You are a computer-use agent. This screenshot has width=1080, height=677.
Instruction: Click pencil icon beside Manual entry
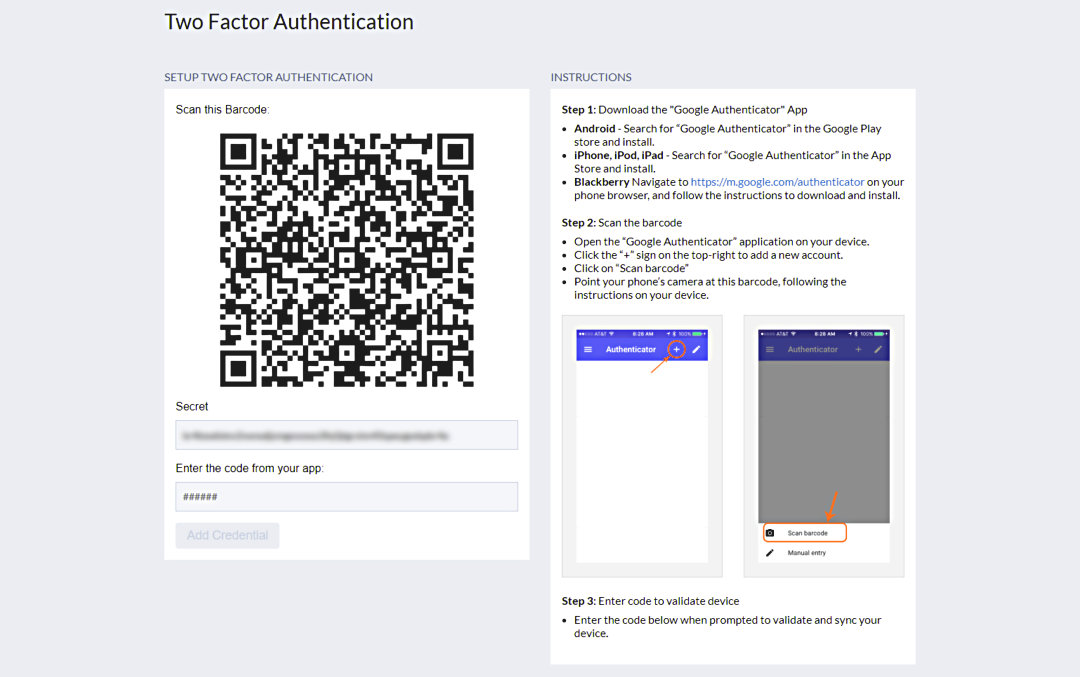click(x=770, y=552)
